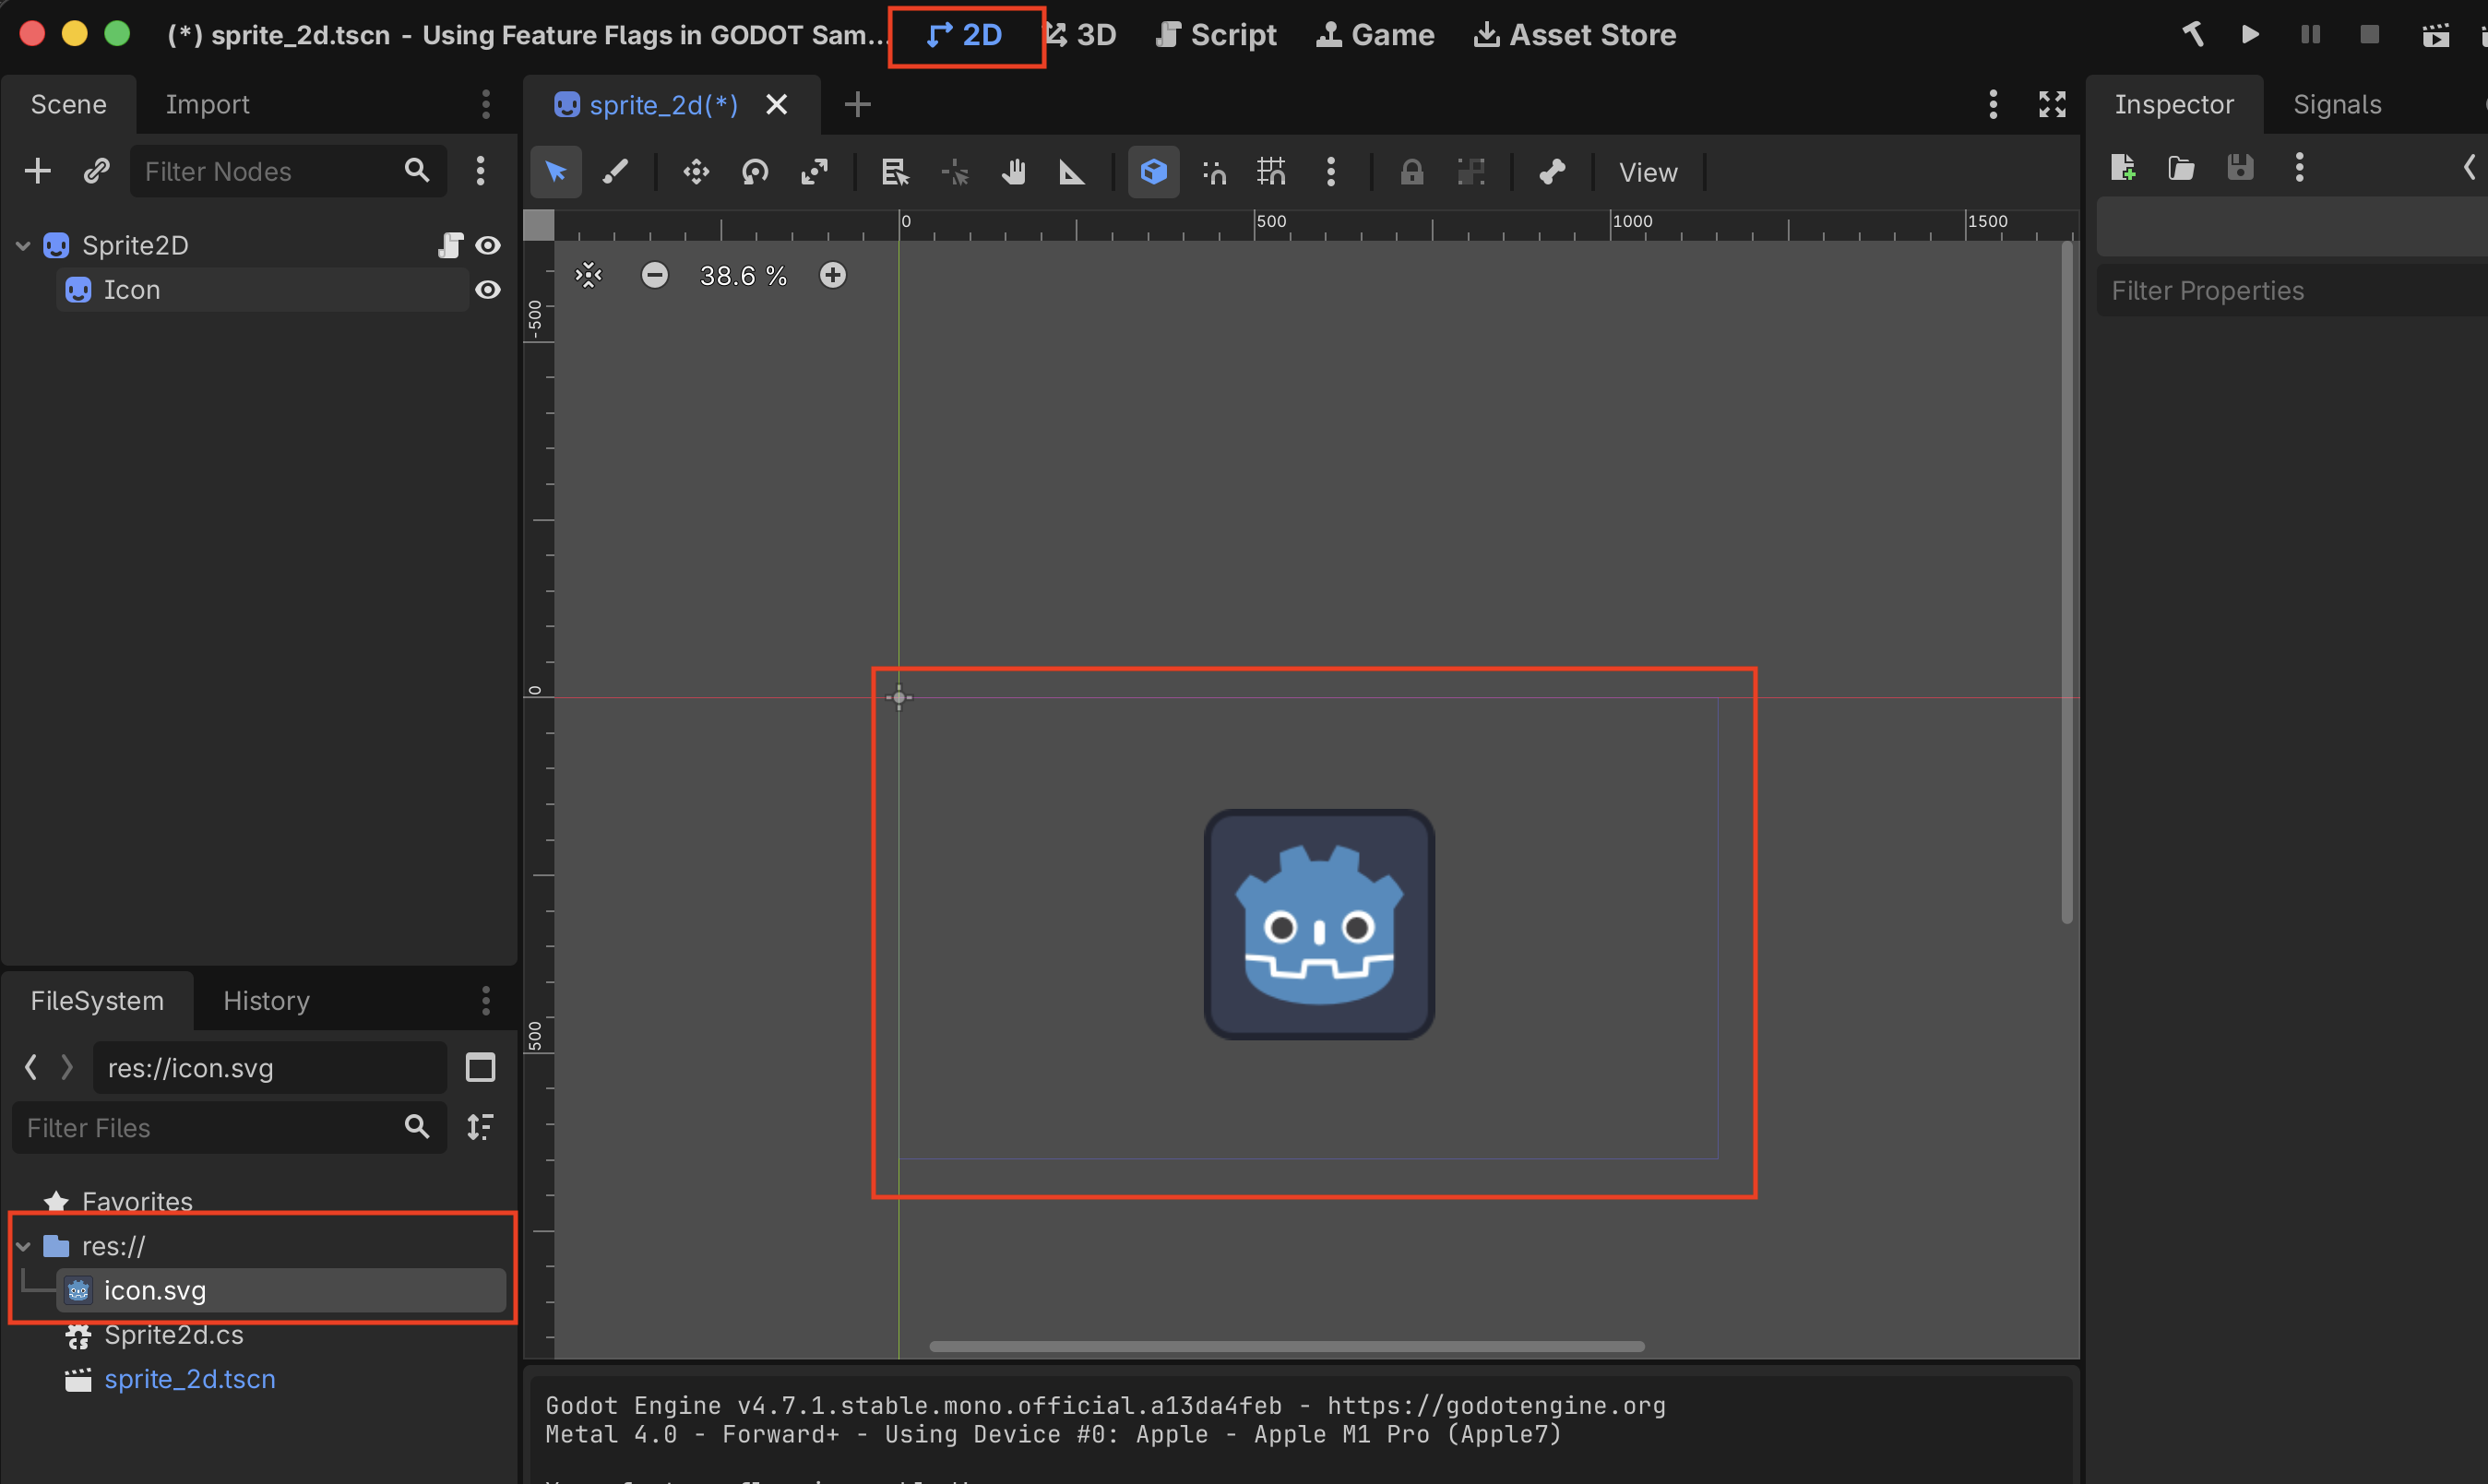Activate the Rotate Mode tool
This screenshot has height=1484, width=2488.
point(755,172)
